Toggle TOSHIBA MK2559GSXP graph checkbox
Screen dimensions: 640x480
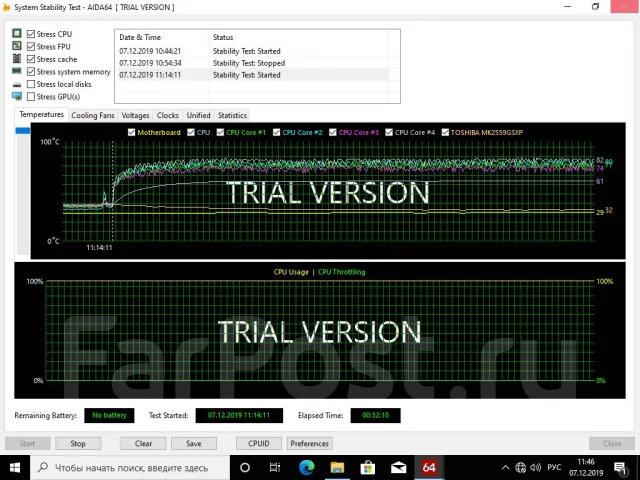tap(445, 132)
